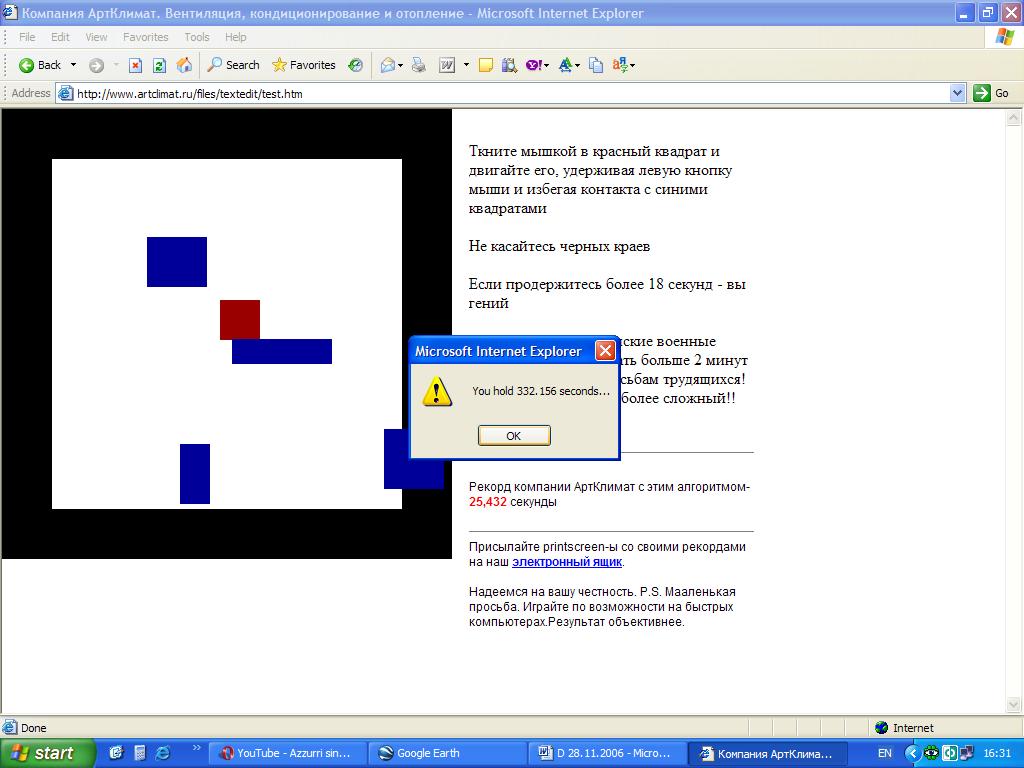This screenshot has width=1024, height=768.
Task: Open the Edit menu
Action: point(60,37)
